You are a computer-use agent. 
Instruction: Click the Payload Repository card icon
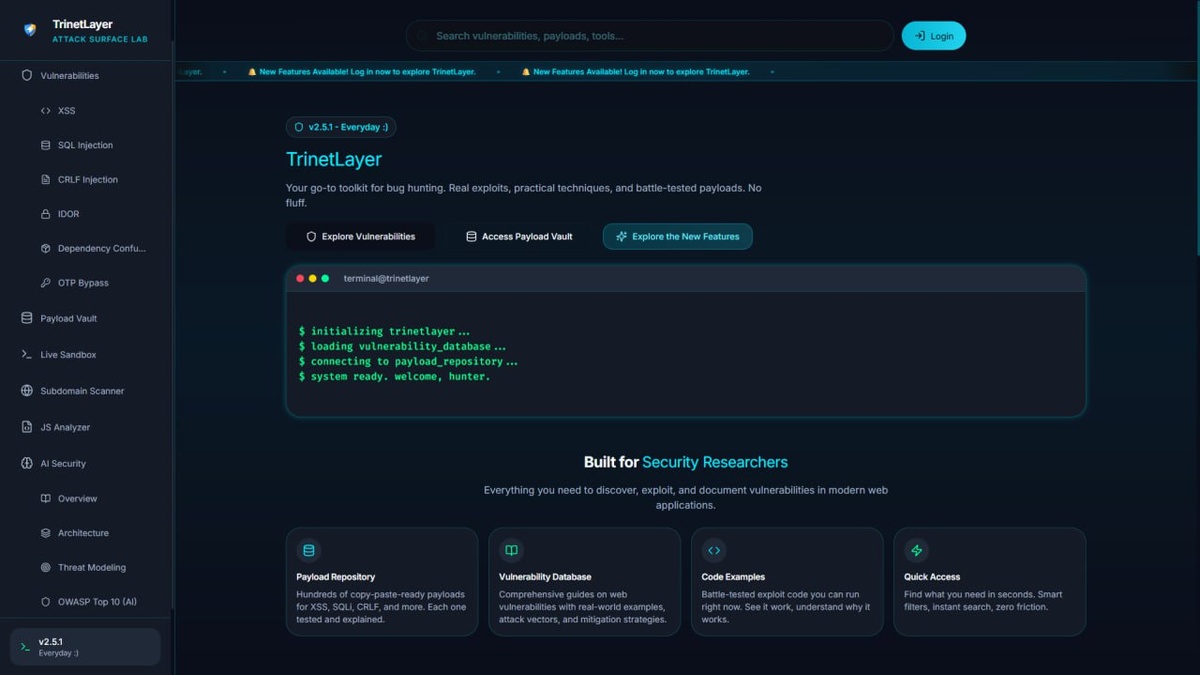point(309,550)
